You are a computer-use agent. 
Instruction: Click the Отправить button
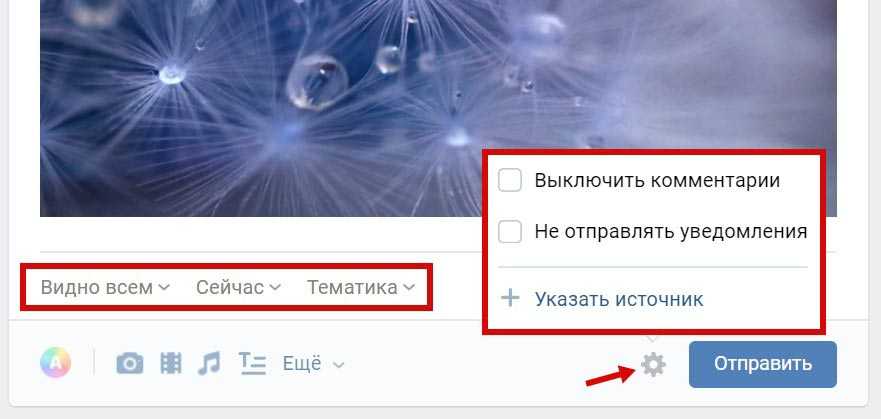(x=762, y=364)
